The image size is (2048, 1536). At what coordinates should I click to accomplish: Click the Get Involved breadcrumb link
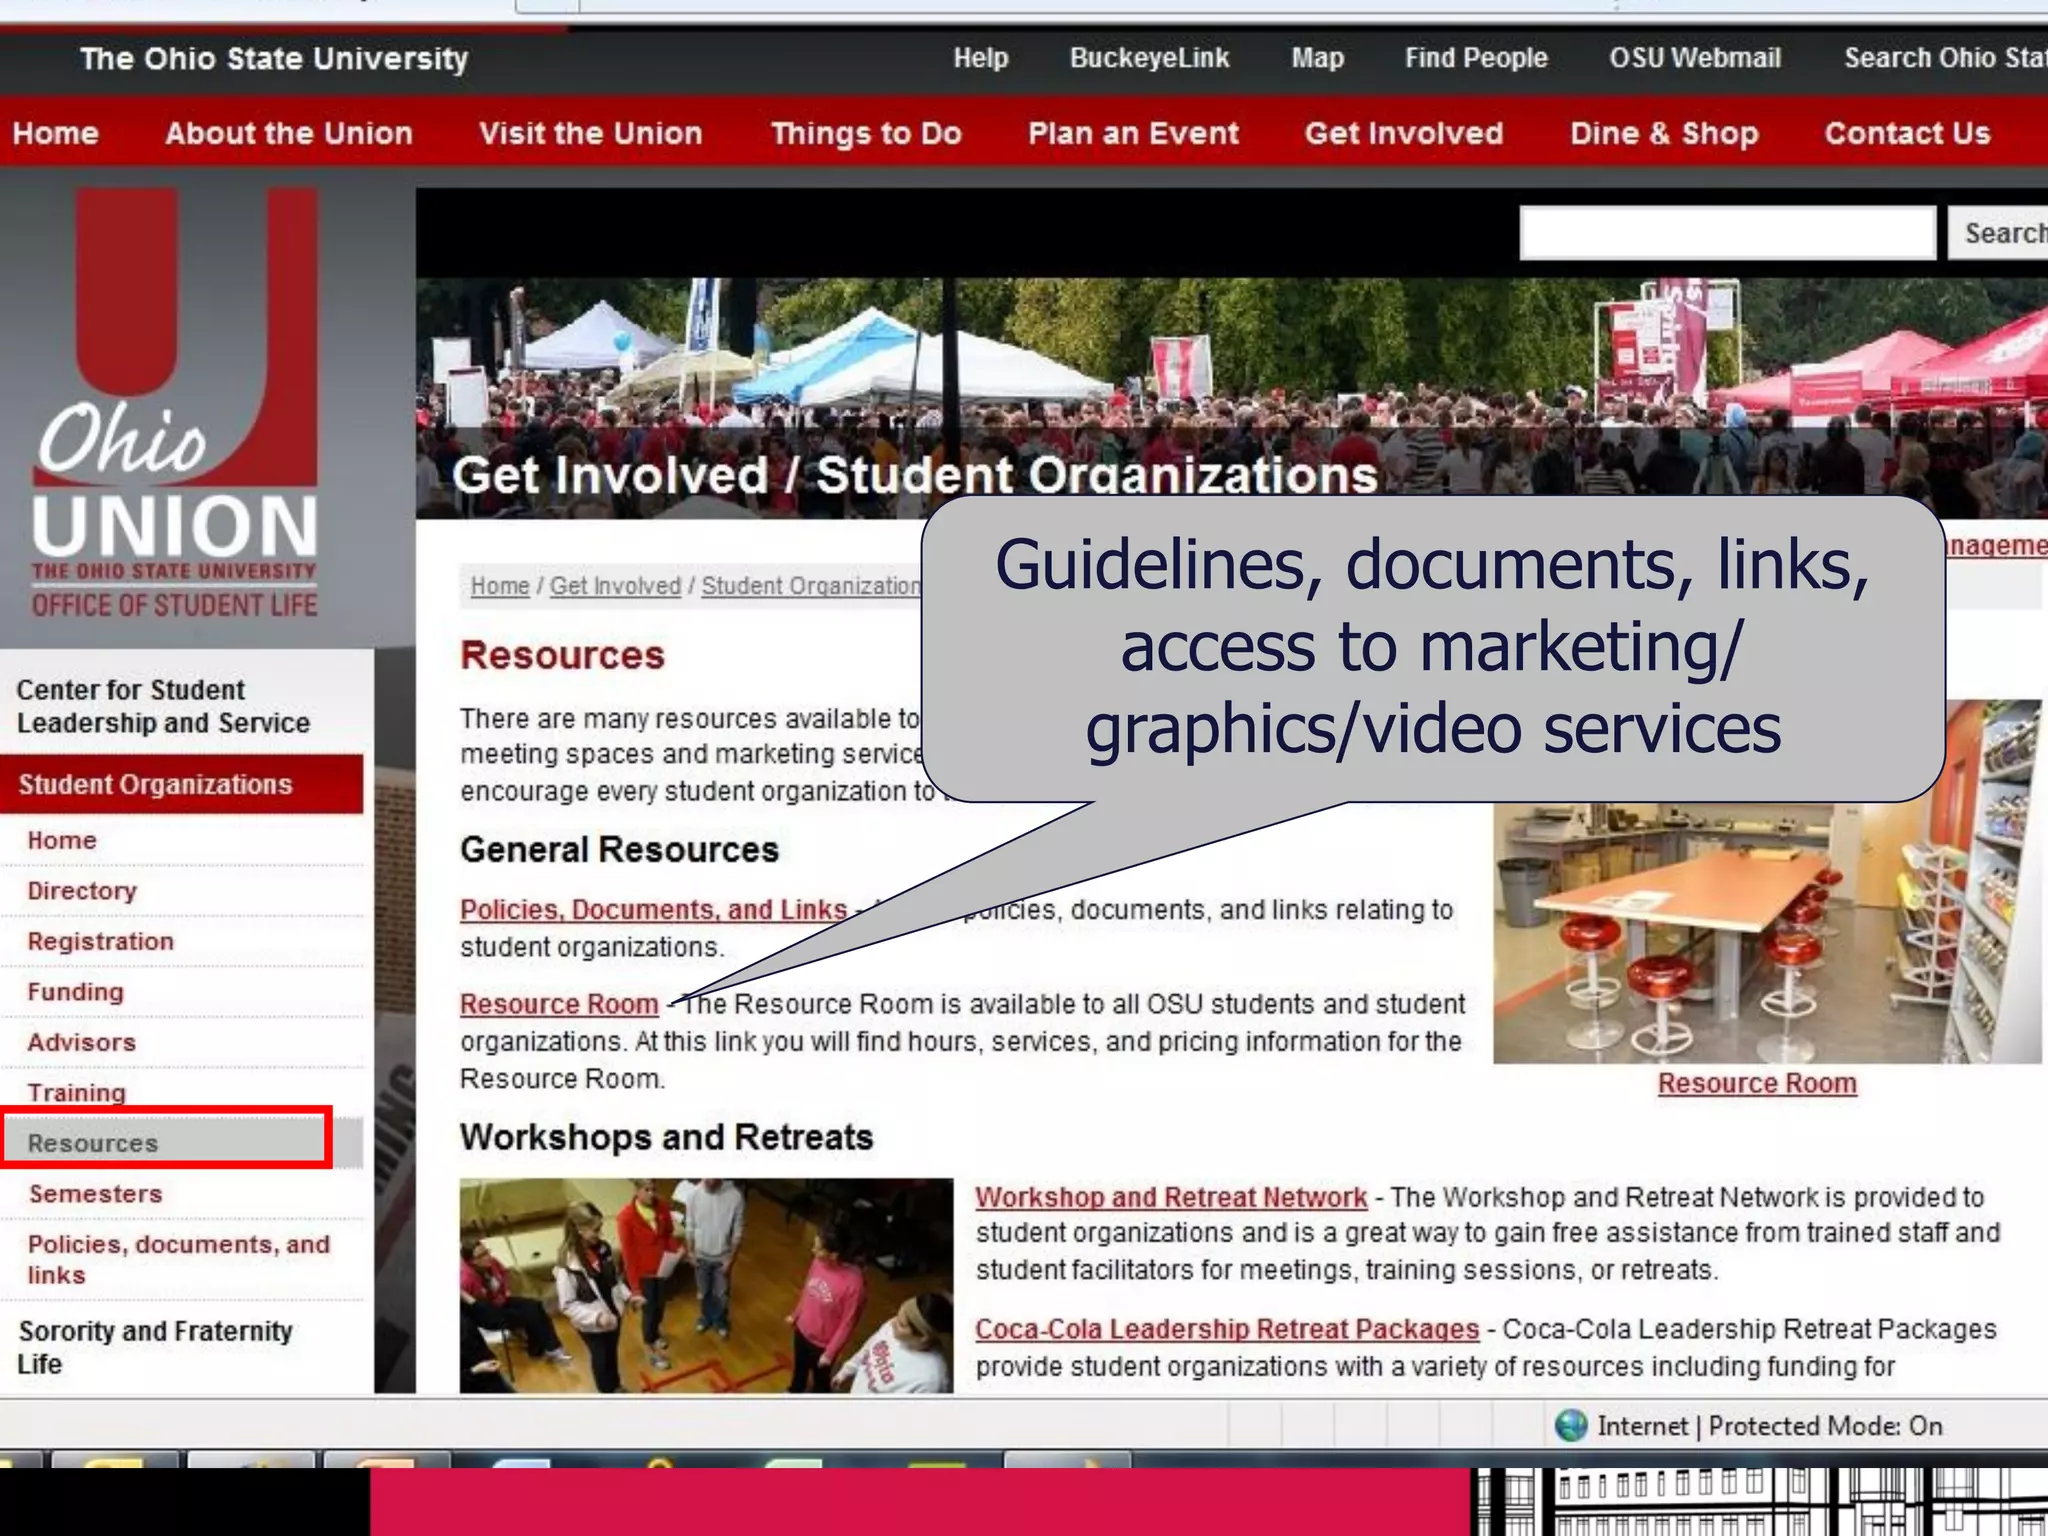[x=615, y=586]
